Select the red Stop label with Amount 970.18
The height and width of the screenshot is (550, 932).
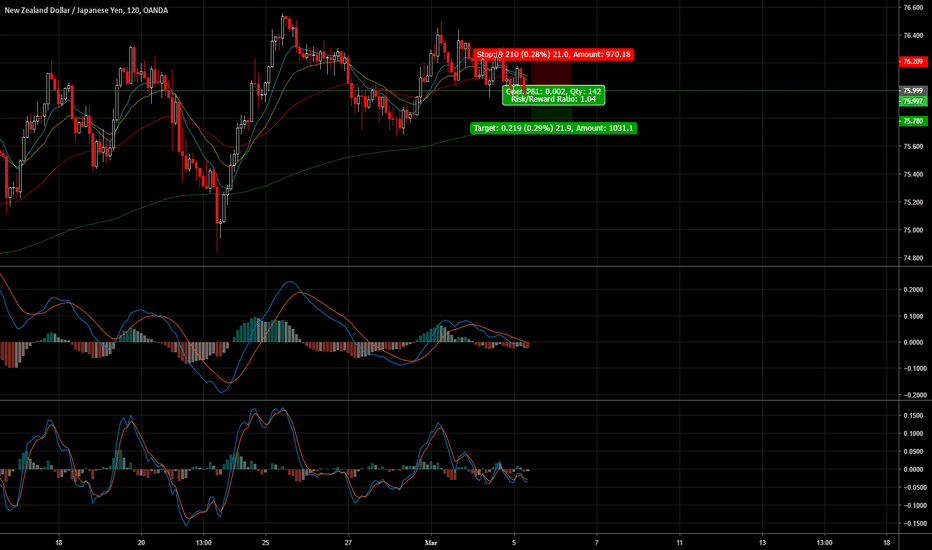(x=553, y=54)
